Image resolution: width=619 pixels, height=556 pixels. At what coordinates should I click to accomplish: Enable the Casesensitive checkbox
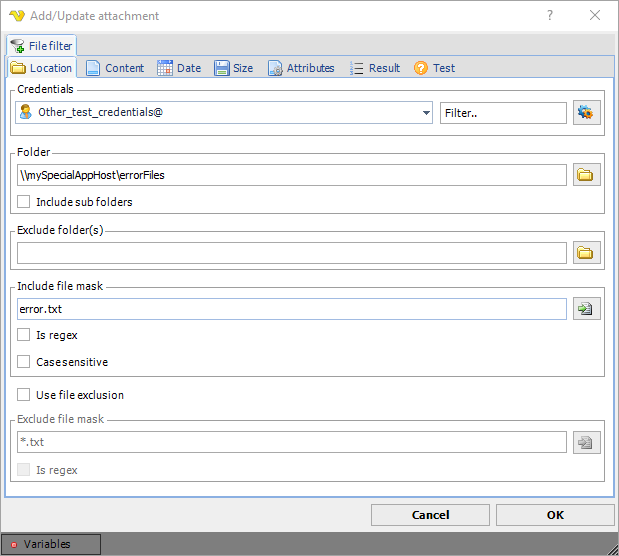tap(24, 362)
